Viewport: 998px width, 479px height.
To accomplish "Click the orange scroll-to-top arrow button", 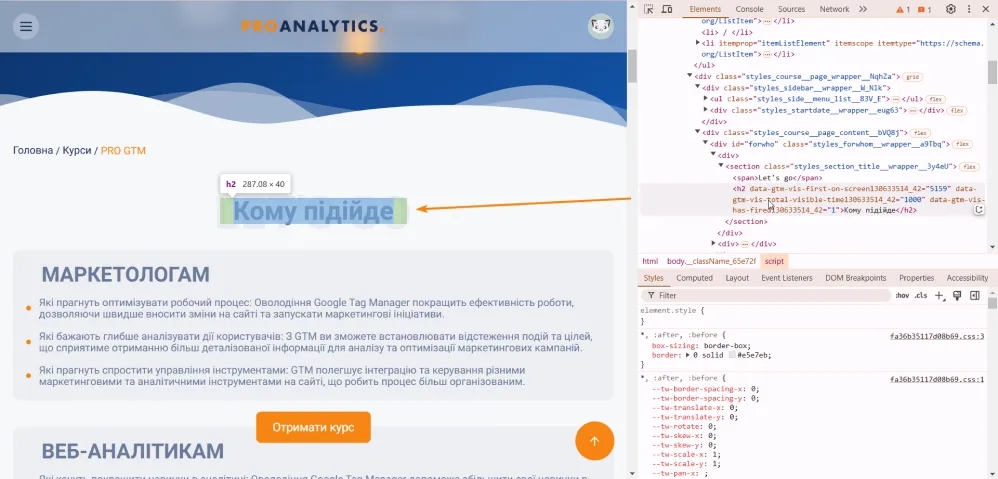I will [x=594, y=441].
